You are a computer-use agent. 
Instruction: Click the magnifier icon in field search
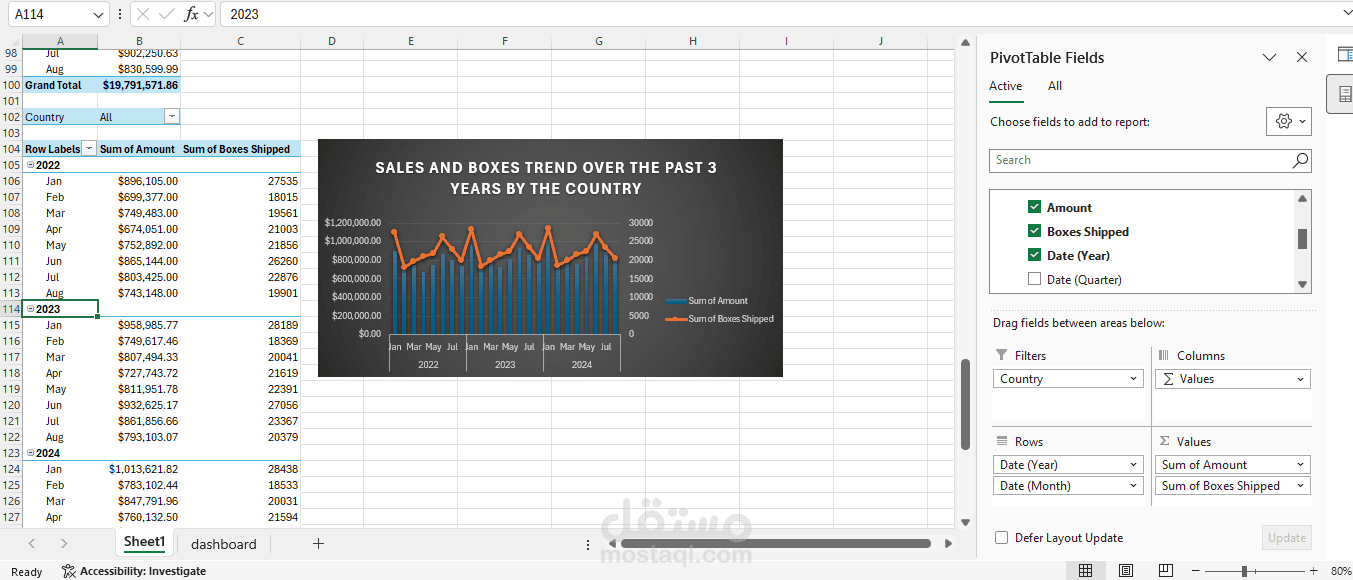[x=1299, y=160]
